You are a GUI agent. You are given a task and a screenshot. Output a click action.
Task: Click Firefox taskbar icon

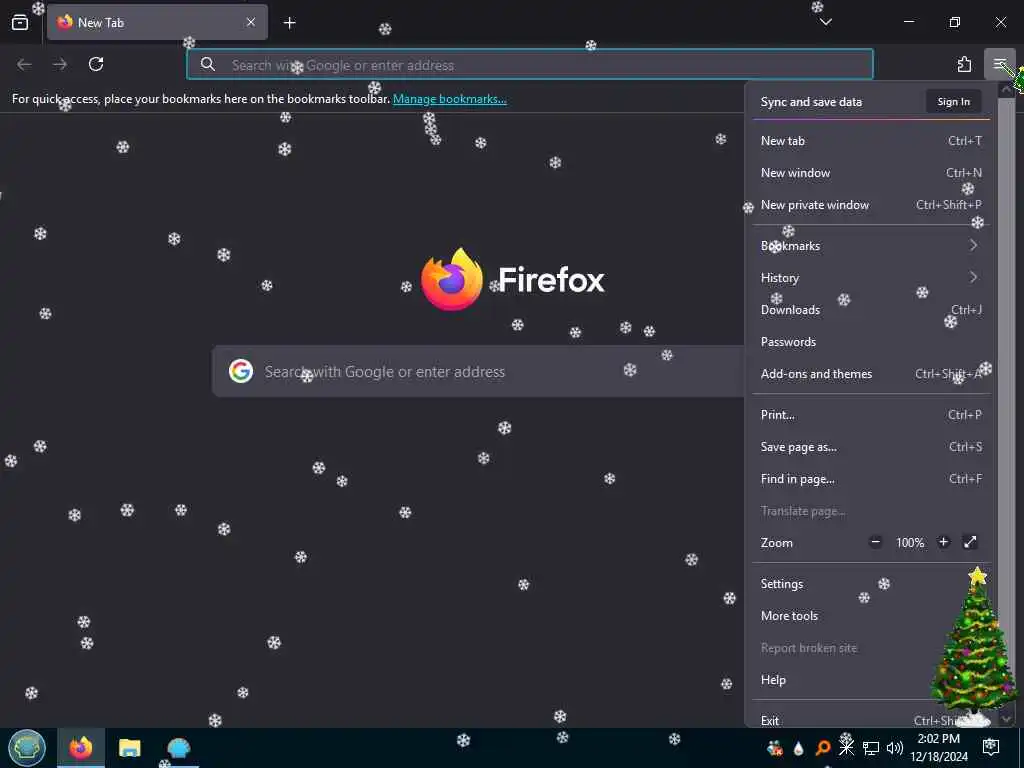[x=81, y=748]
